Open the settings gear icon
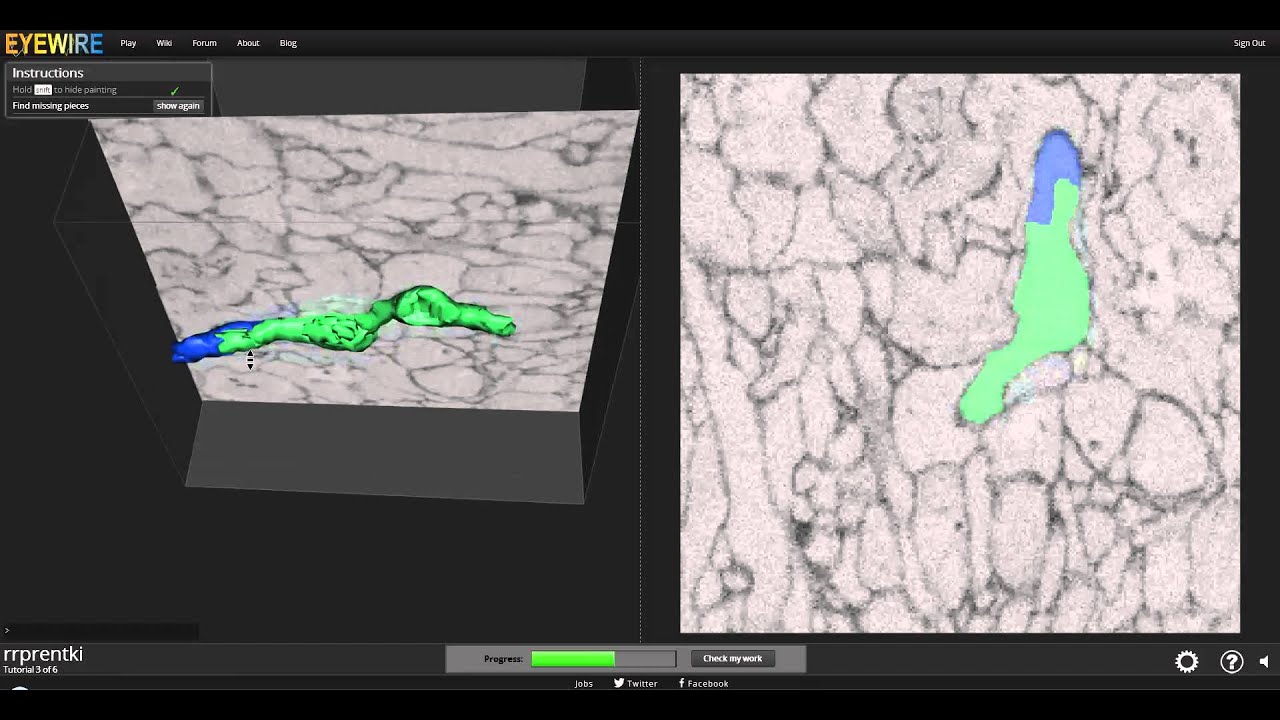 (x=1187, y=662)
